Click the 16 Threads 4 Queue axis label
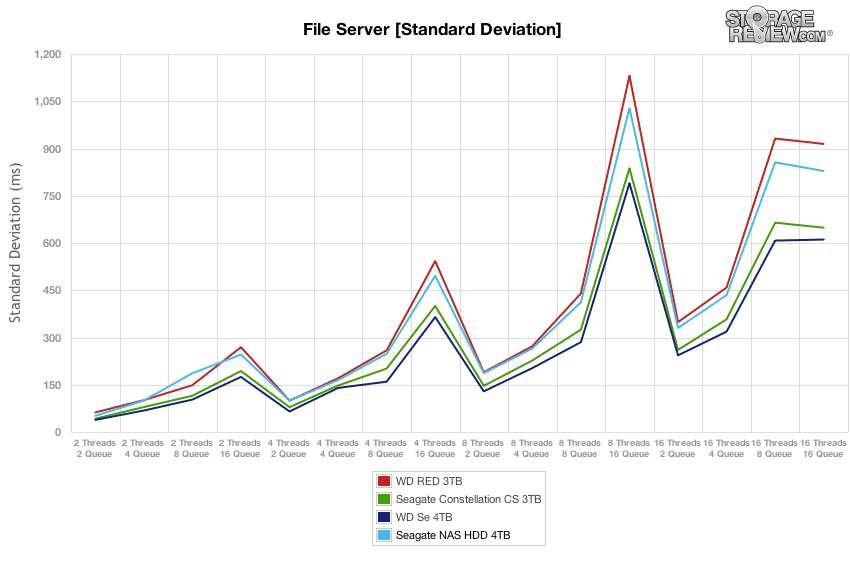This screenshot has width=850, height=570. (x=726, y=449)
